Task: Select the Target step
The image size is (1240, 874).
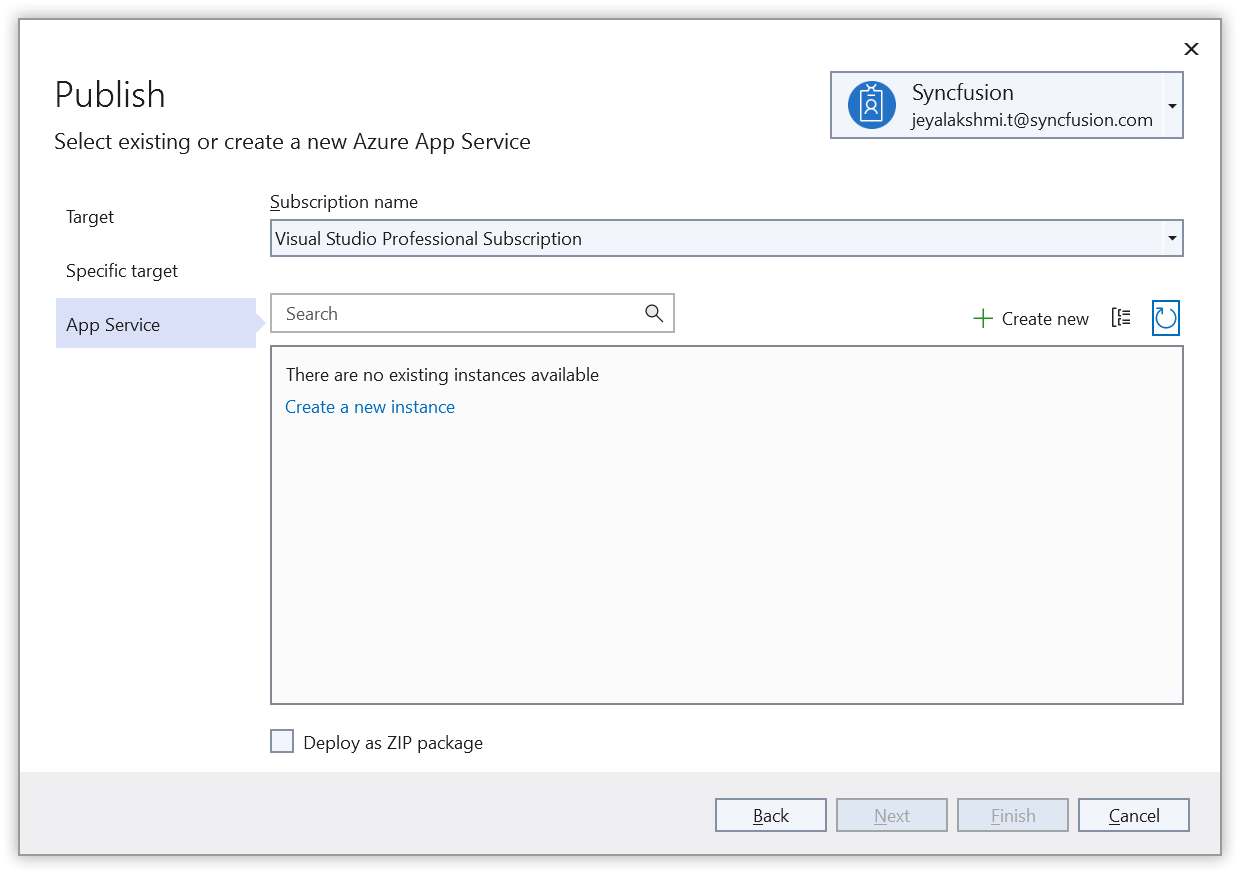Action: (x=89, y=216)
